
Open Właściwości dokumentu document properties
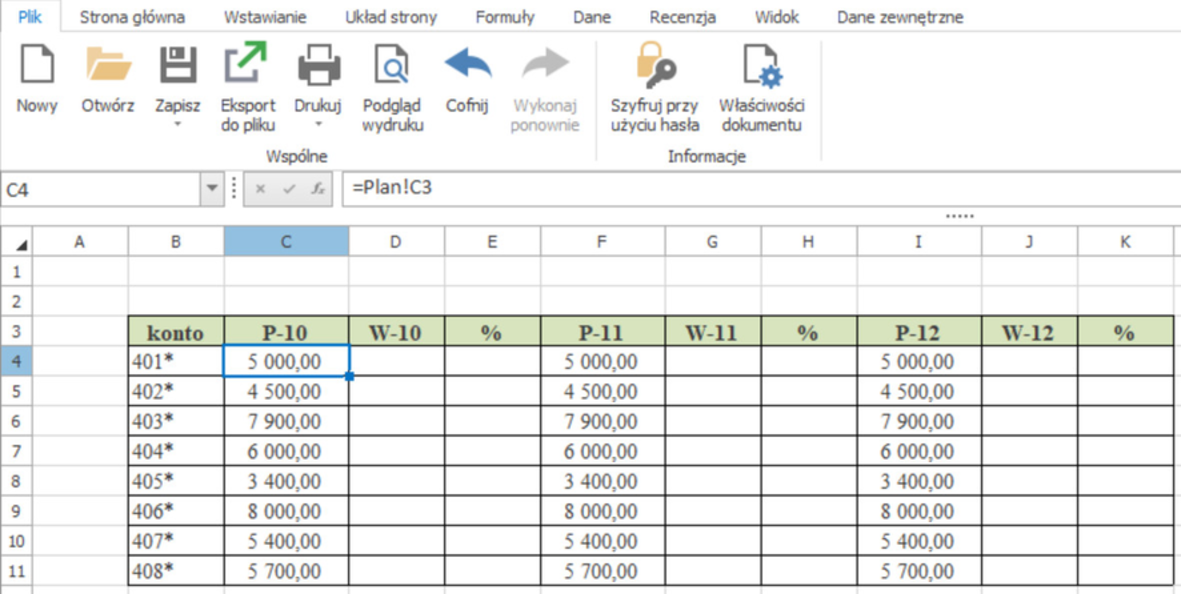[761, 65]
